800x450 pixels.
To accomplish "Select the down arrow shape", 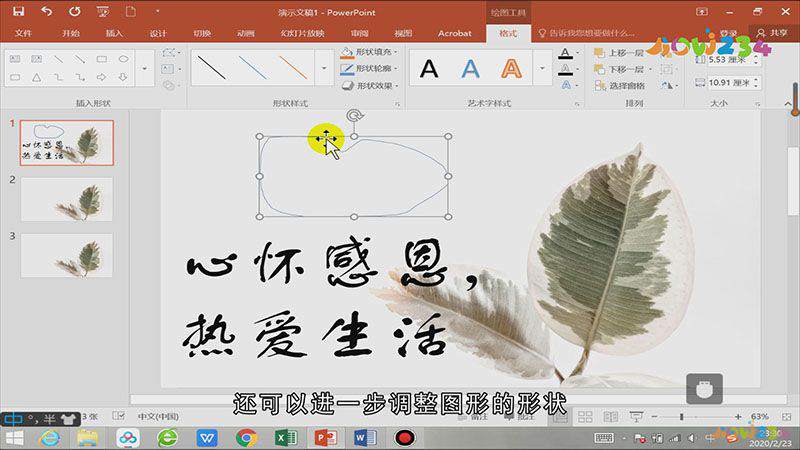I will click(x=123, y=78).
